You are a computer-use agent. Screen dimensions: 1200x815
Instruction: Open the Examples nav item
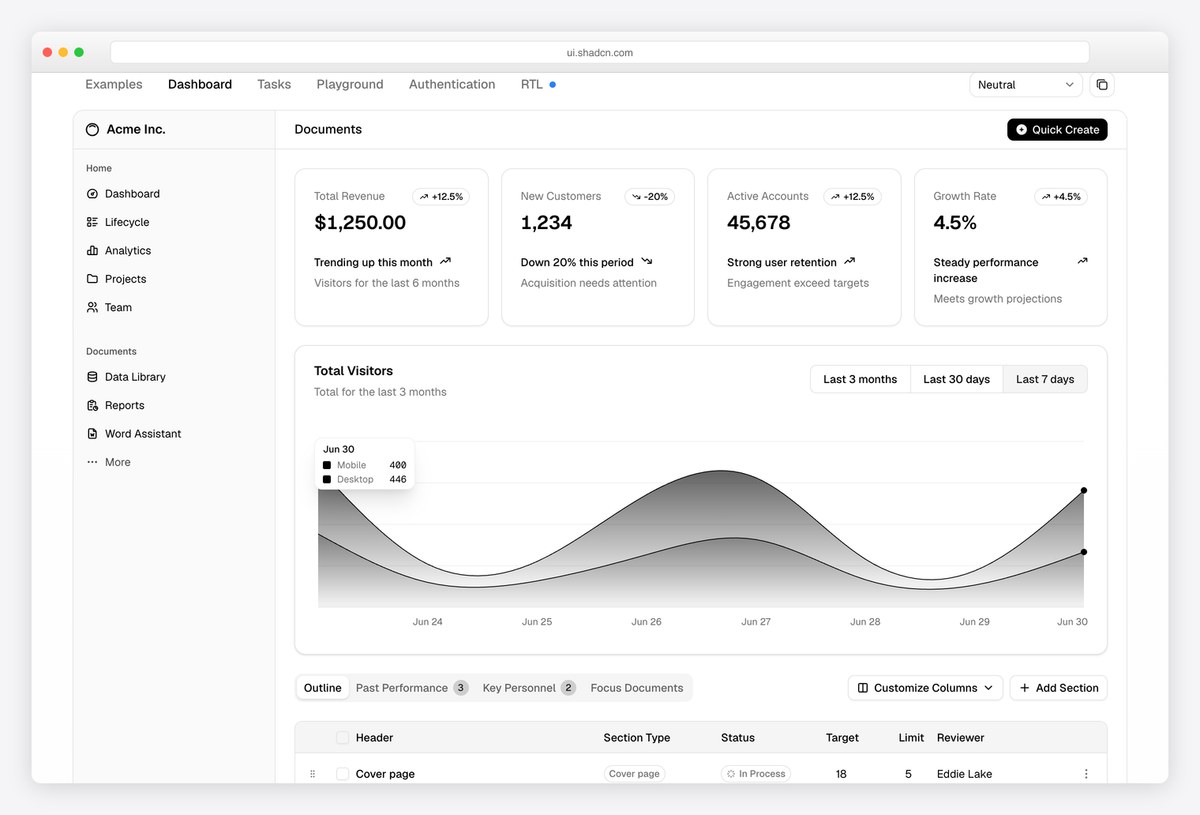click(114, 85)
